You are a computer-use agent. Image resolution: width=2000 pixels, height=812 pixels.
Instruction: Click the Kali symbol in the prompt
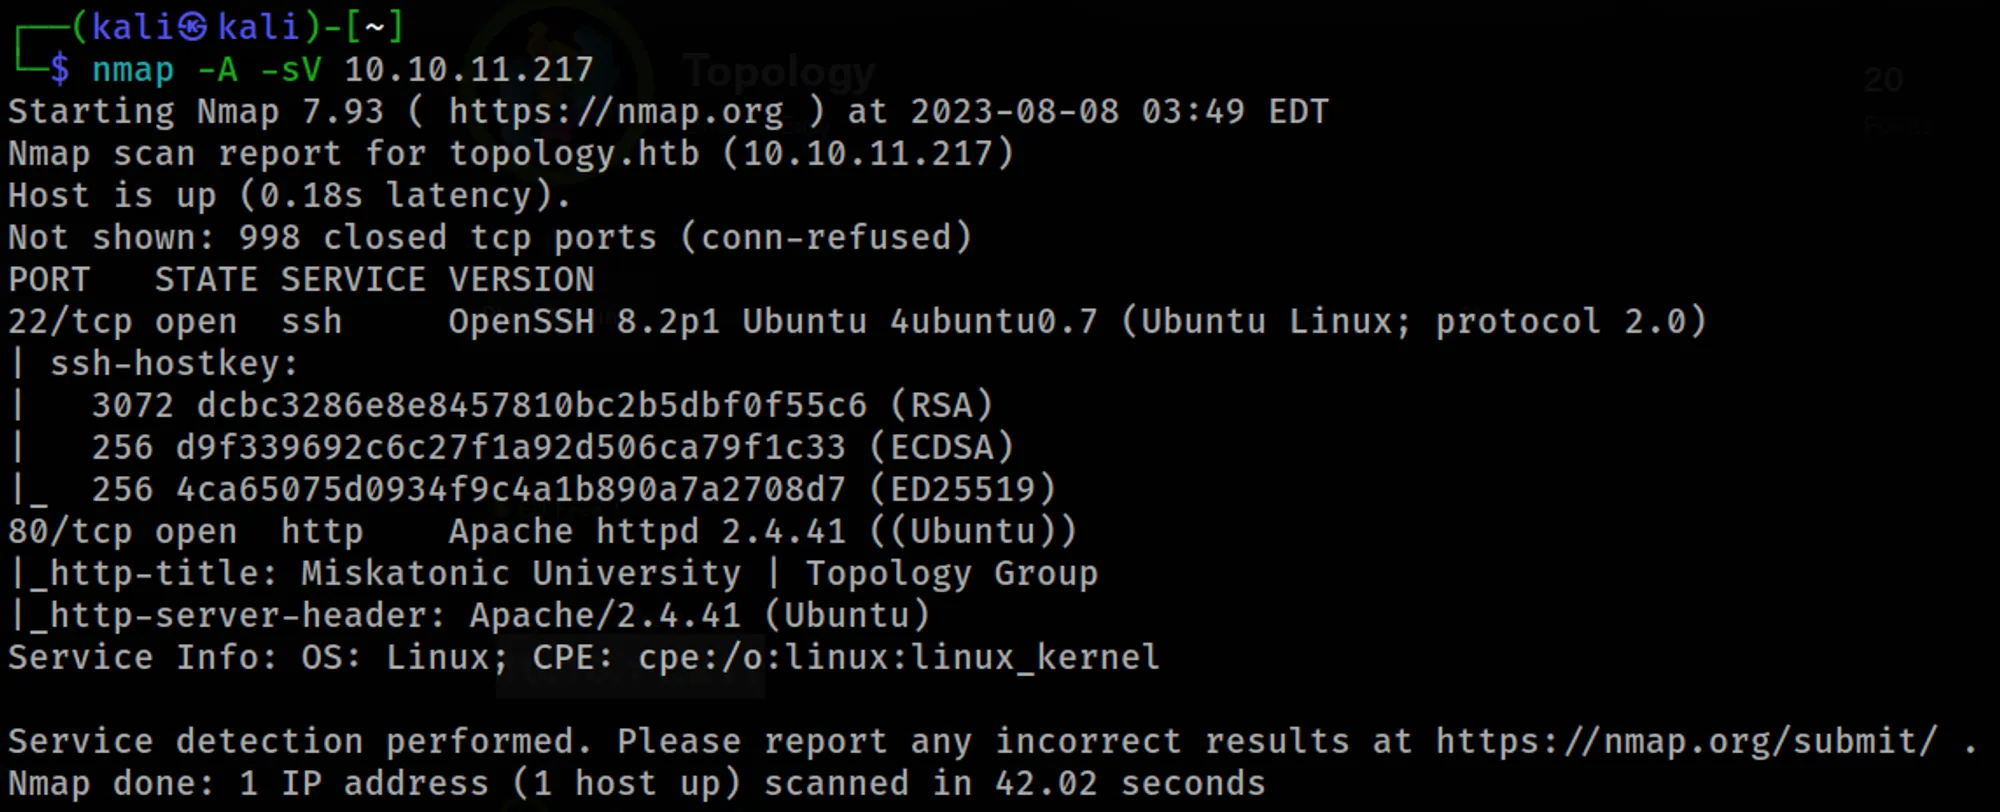point(192,27)
